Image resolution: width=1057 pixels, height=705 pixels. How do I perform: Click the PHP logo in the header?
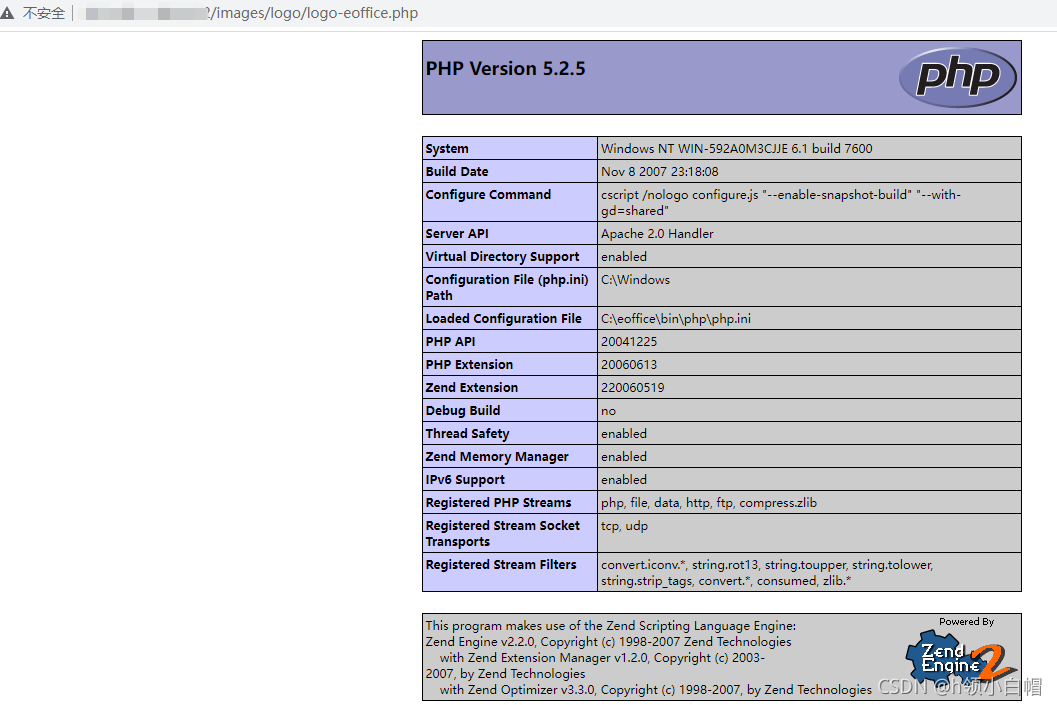(957, 77)
